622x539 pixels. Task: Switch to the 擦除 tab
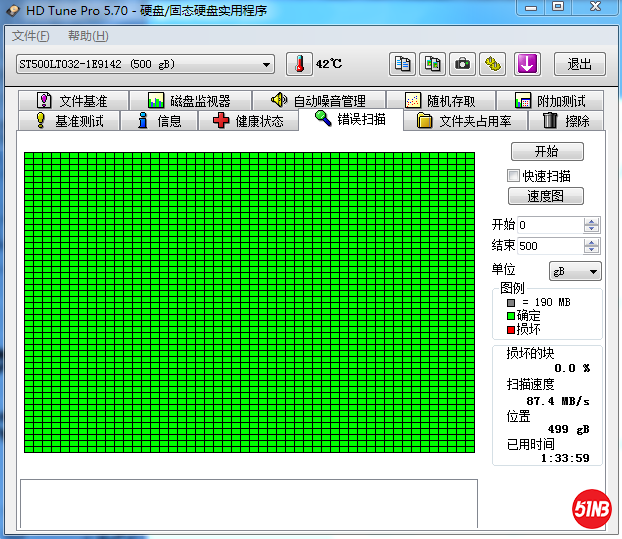pyautogui.click(x=566, y=121)
